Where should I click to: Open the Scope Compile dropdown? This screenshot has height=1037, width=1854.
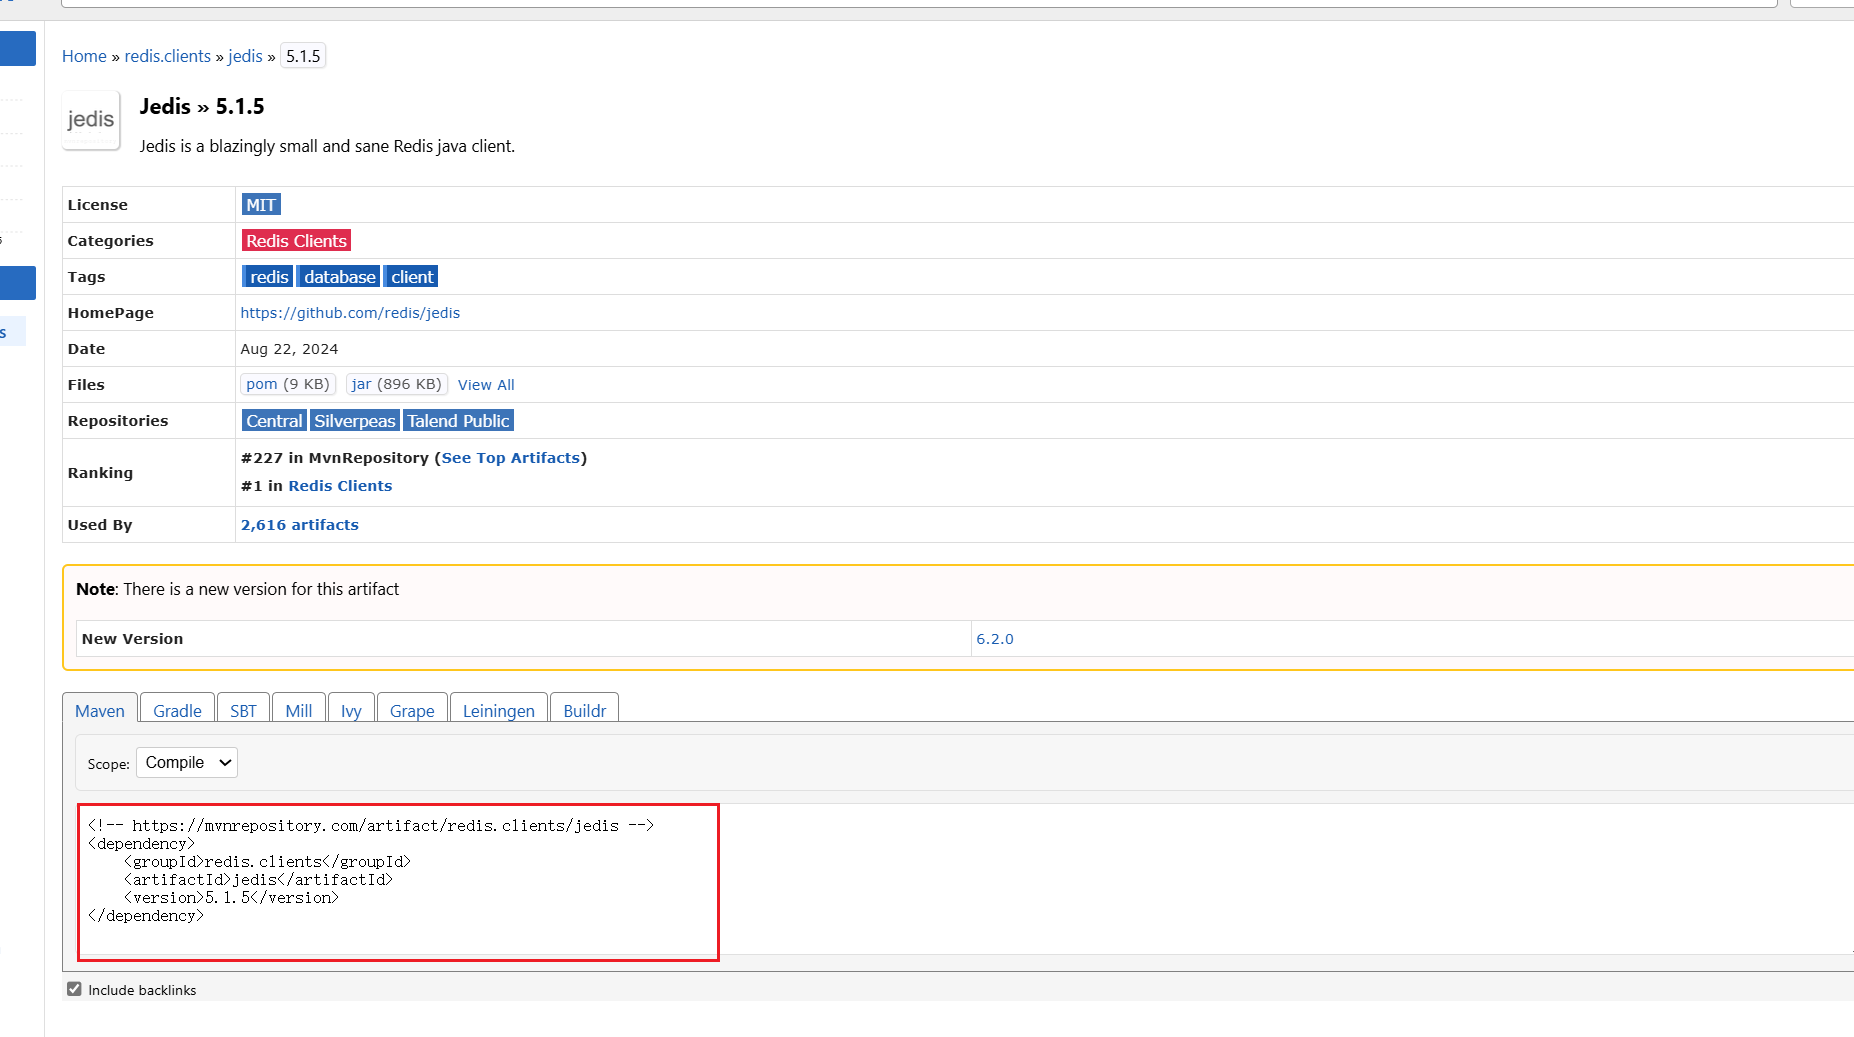(187, 763)
